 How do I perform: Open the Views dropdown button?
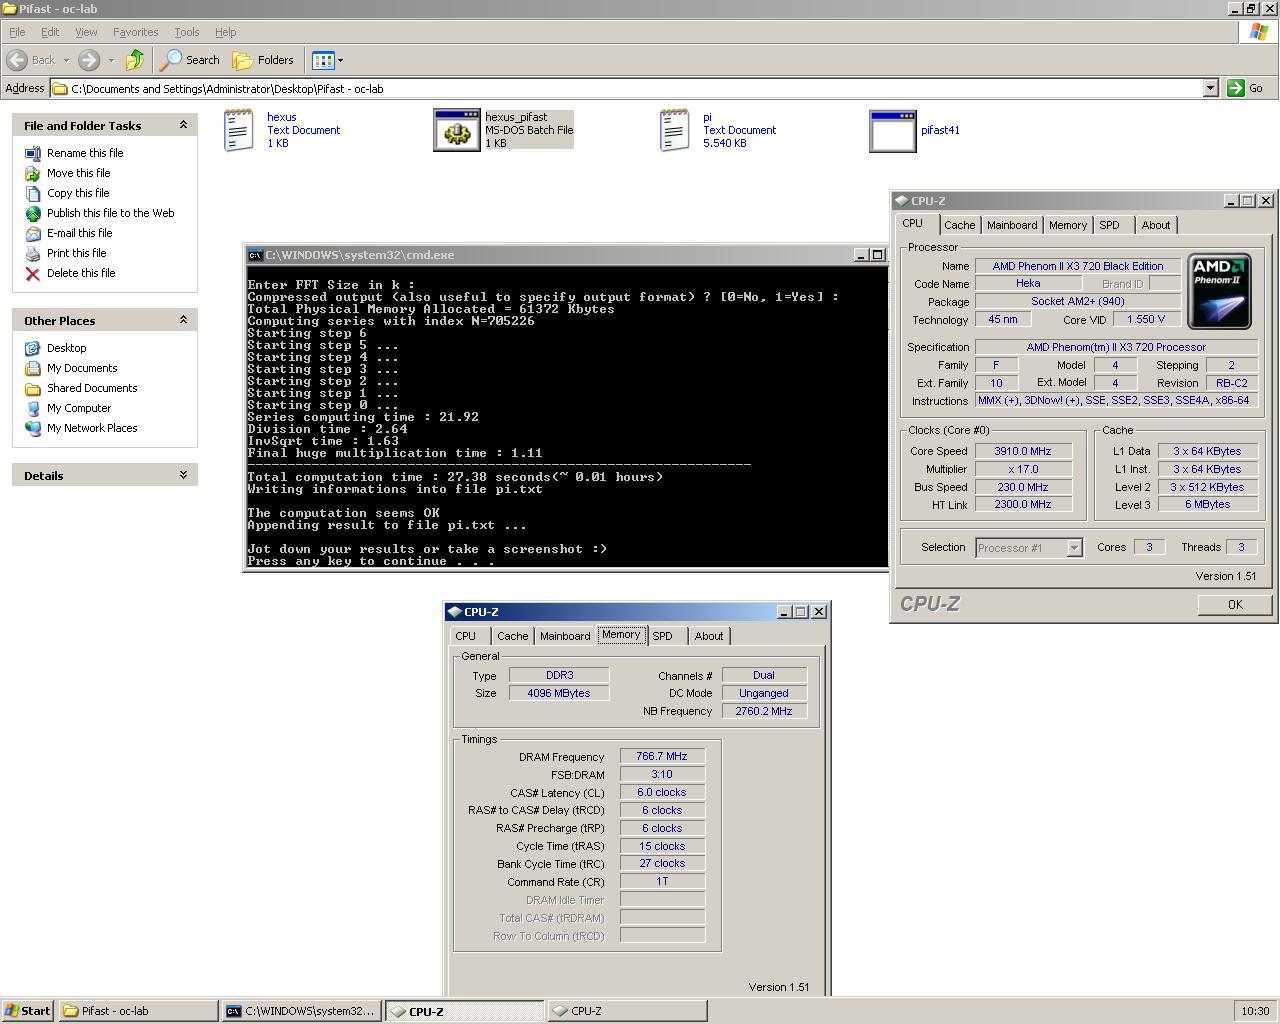point(327,60)
